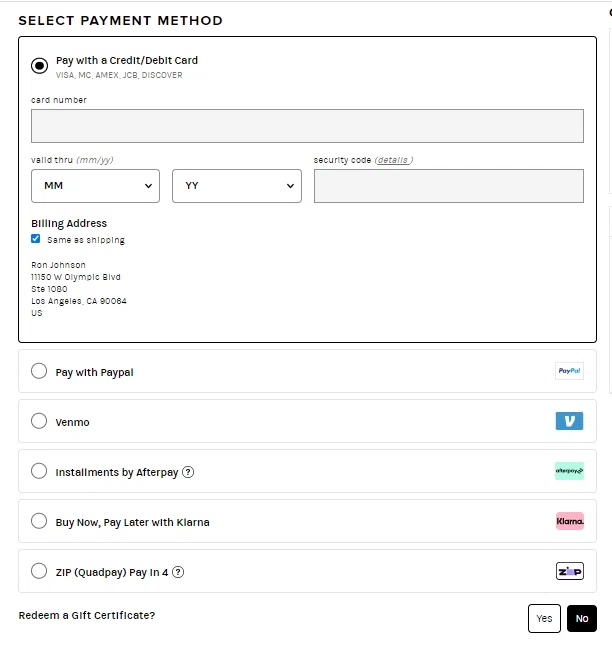Click the 11150 W Olympic Blvd address line
612x647 pixels.
click(76, 277)
